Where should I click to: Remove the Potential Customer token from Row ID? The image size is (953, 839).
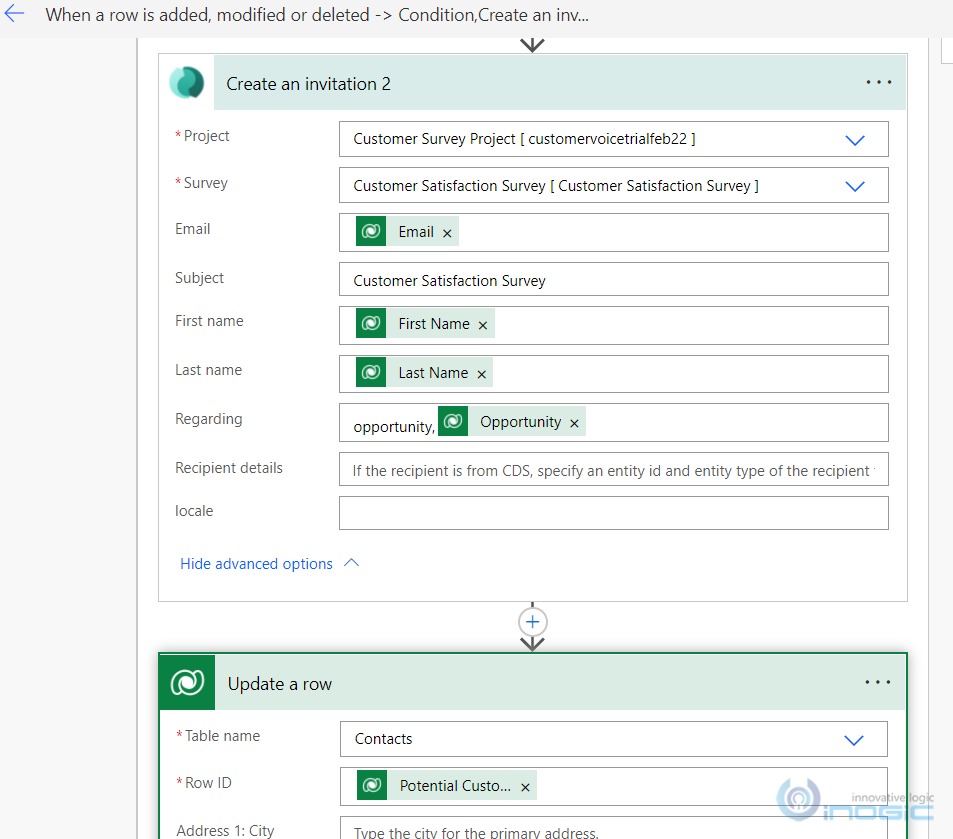525,787
